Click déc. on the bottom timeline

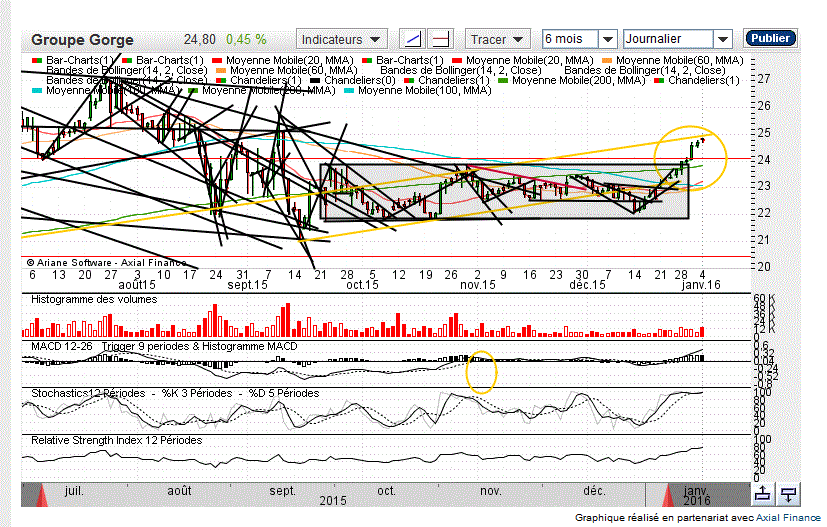(594, 491)
